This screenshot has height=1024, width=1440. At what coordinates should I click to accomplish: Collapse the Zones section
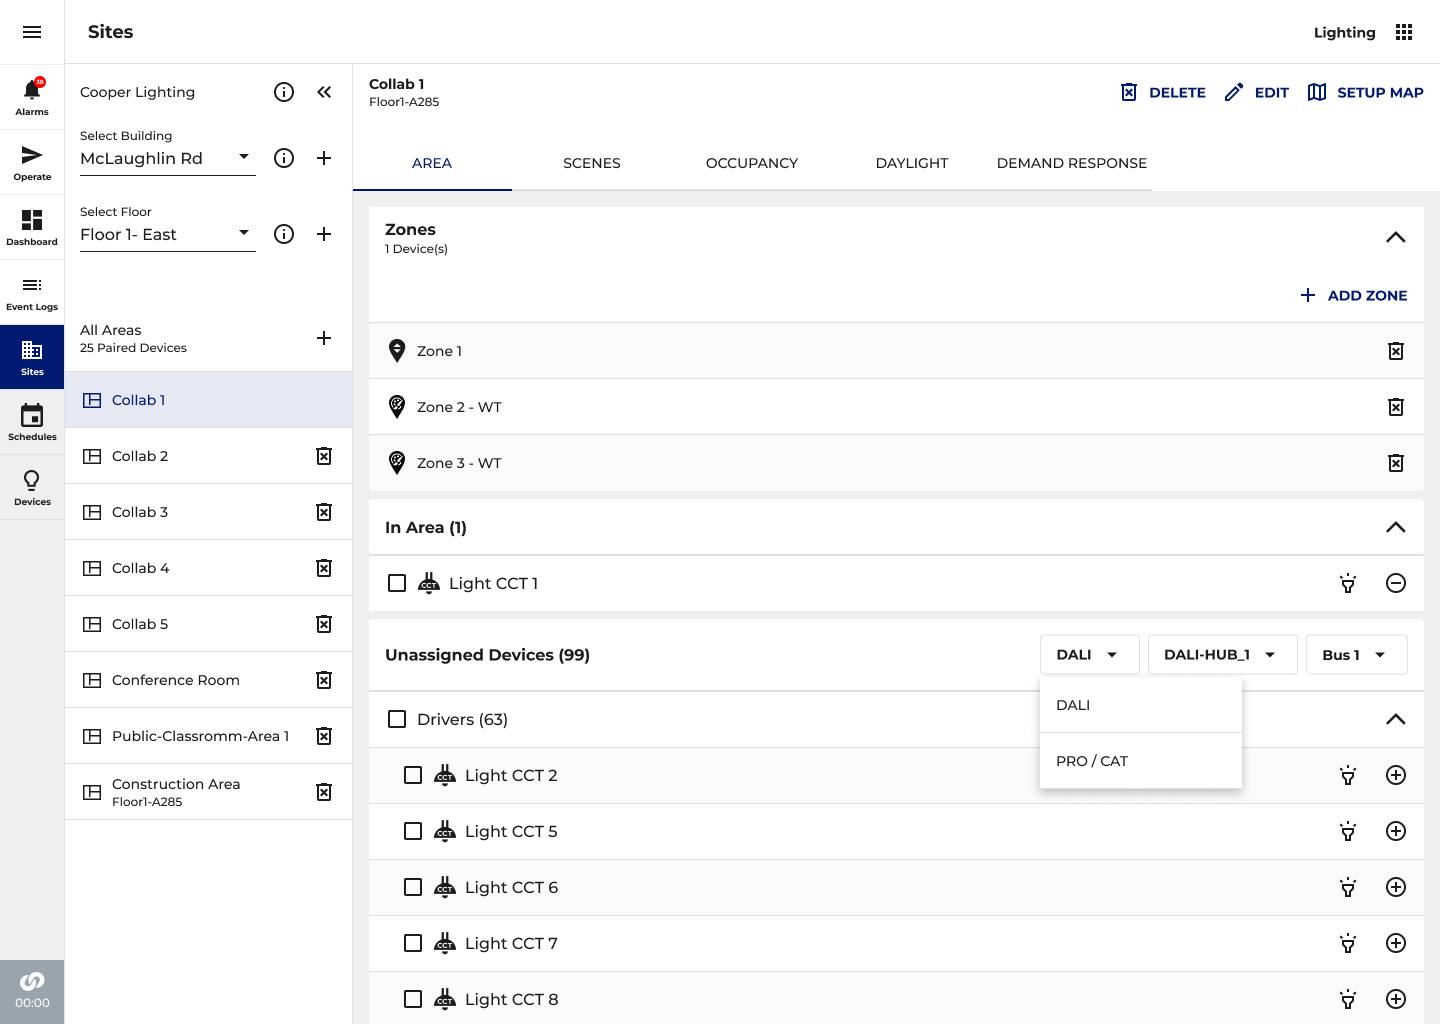coord(1396,238)
